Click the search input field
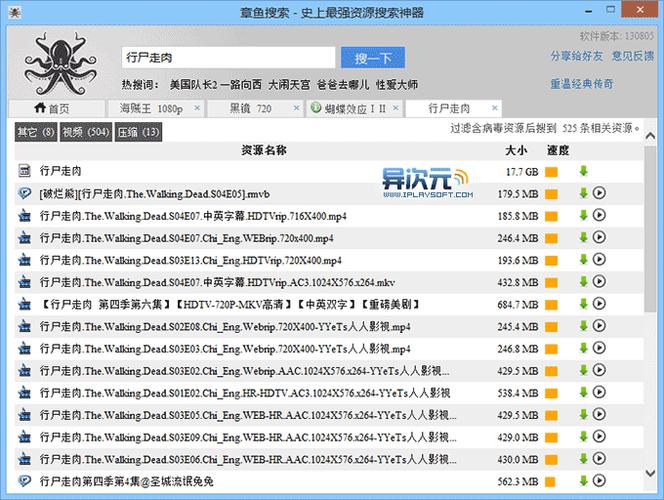This screenshot has height=500, width=664. pos(227,57)
